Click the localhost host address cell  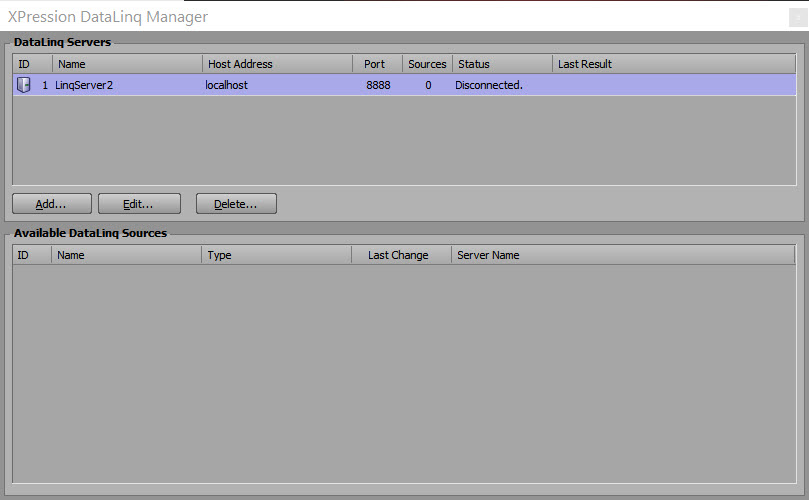(226, 85)
